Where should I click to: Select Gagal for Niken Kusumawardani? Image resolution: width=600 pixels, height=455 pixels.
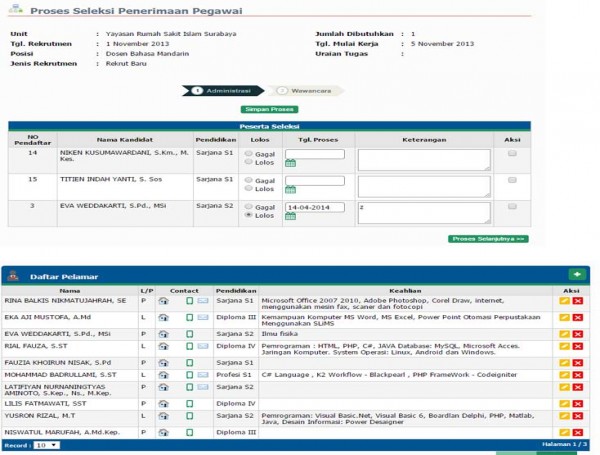coord(248,153)
